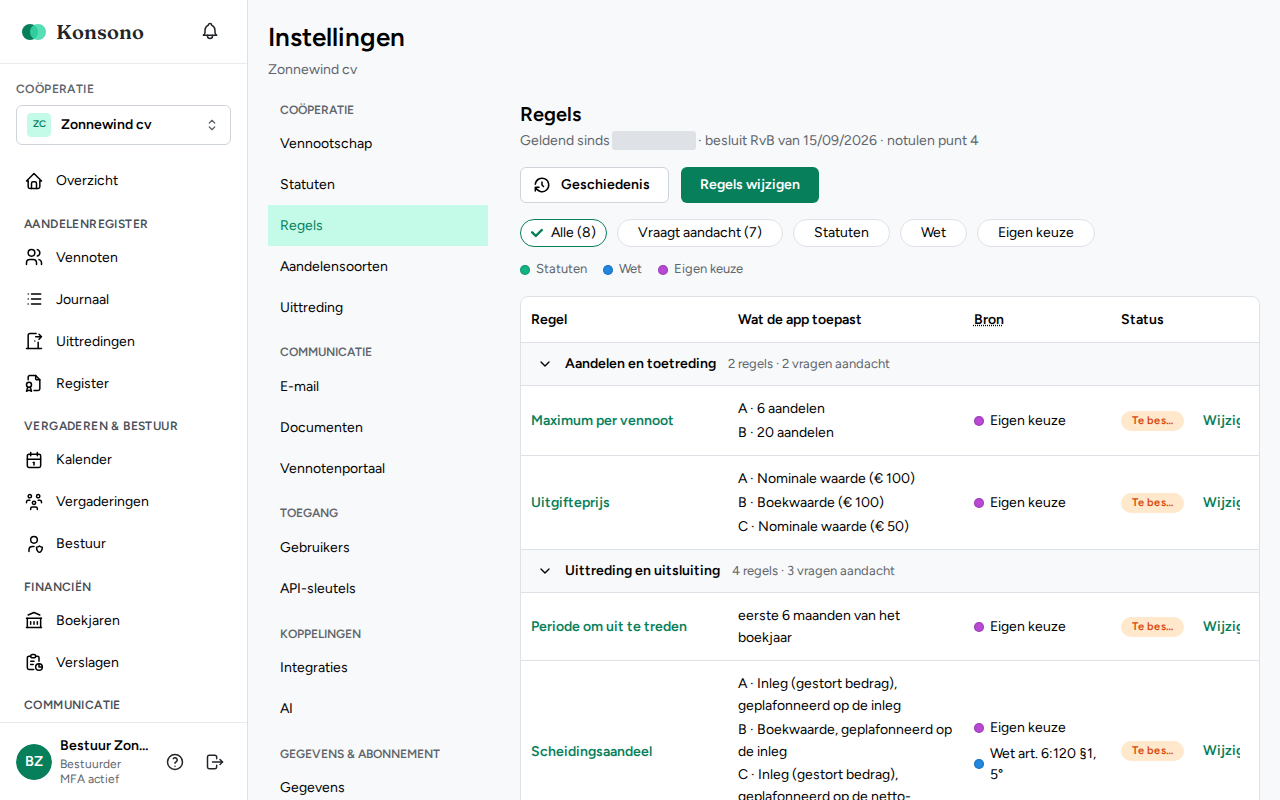1280x800 pixels.
Task: Click status badge of Uitgifteprijs row
Action: point(1152,503)
